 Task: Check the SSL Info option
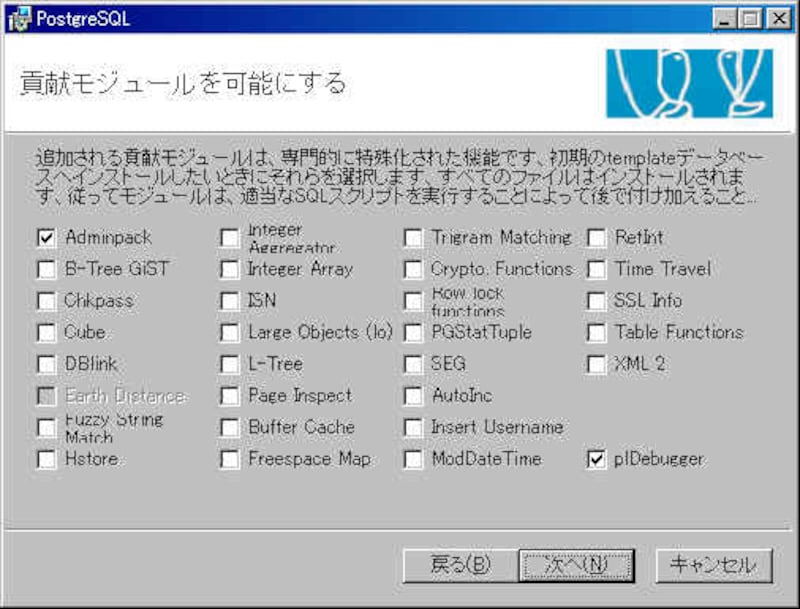click(596, 301)
